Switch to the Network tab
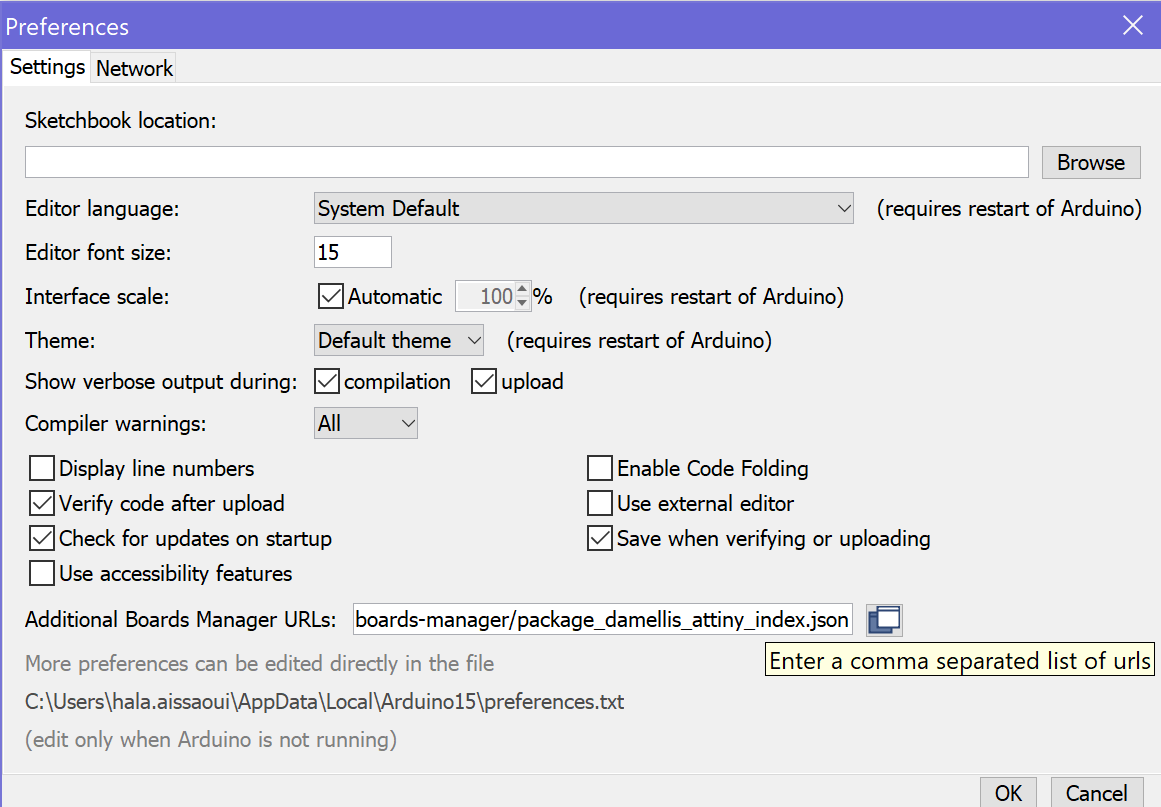 pyautogui.click(x=134, y=68)
